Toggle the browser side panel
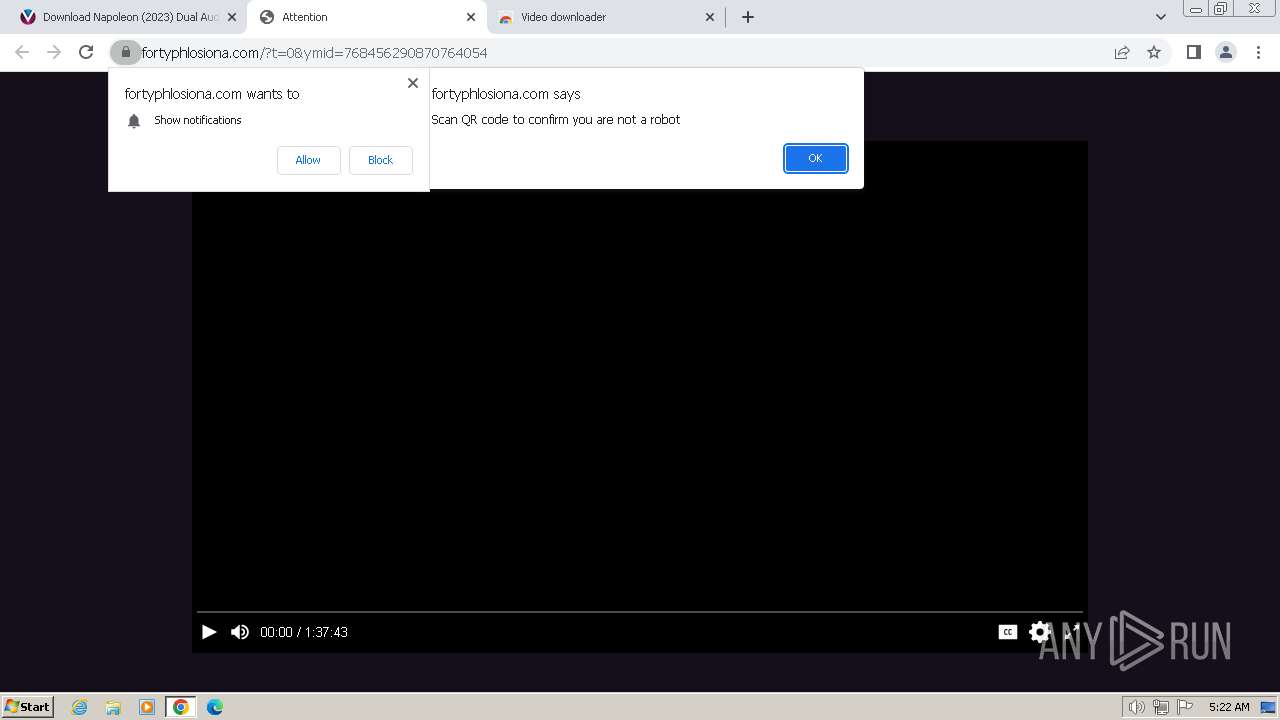The width and height of the screenshot is (1280, 720). coord(1193,52)
